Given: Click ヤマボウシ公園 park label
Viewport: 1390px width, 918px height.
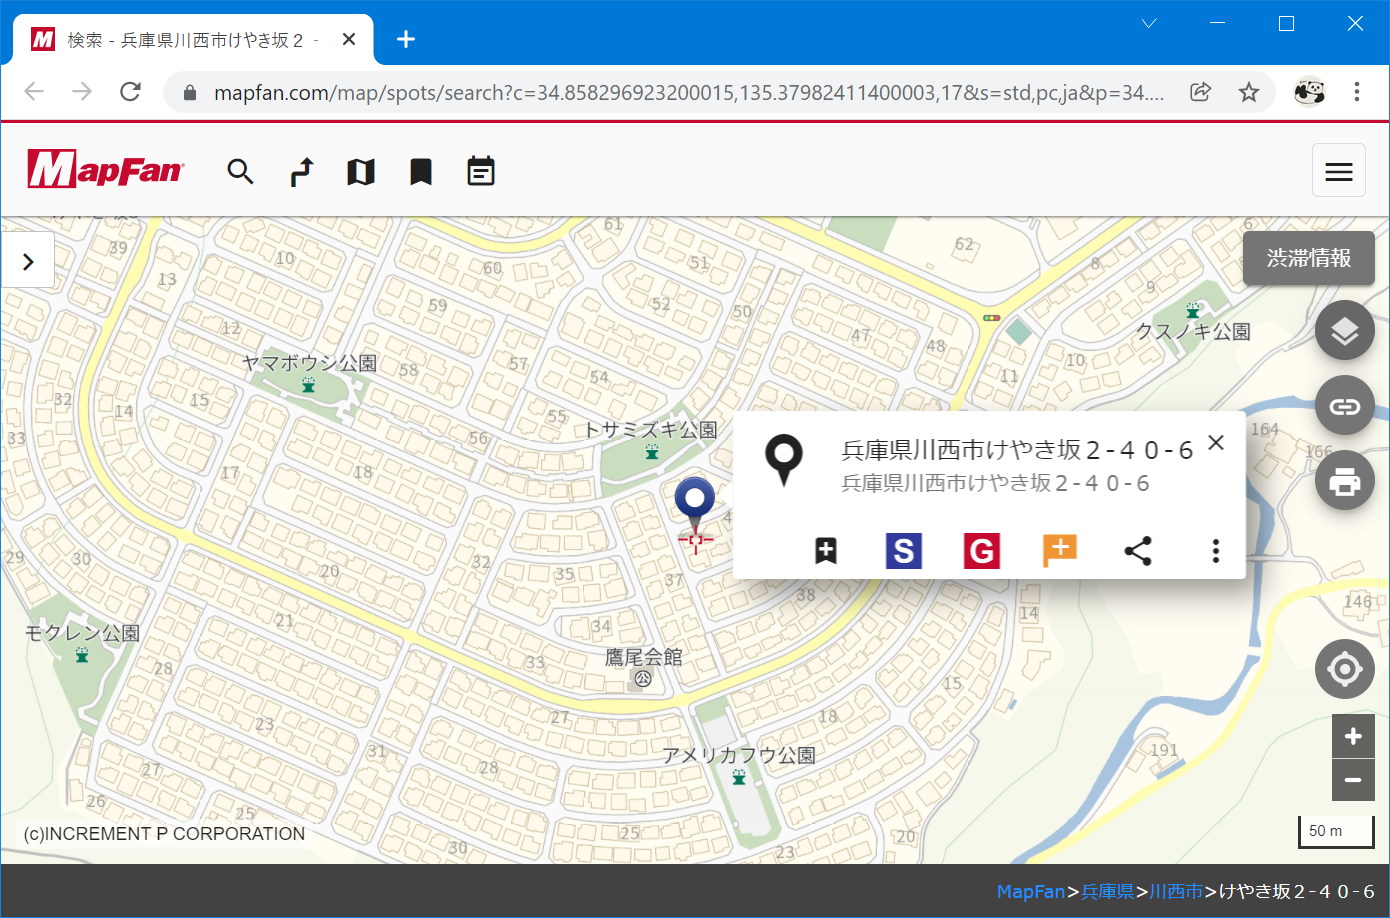Looking at the screenshot, I should point(310,363).
